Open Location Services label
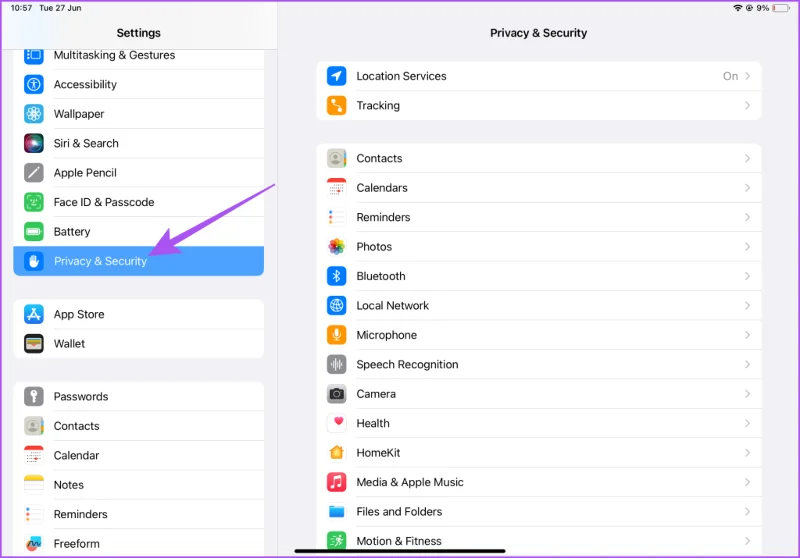This screenshot has height=558, width=800. click(401, 76)
